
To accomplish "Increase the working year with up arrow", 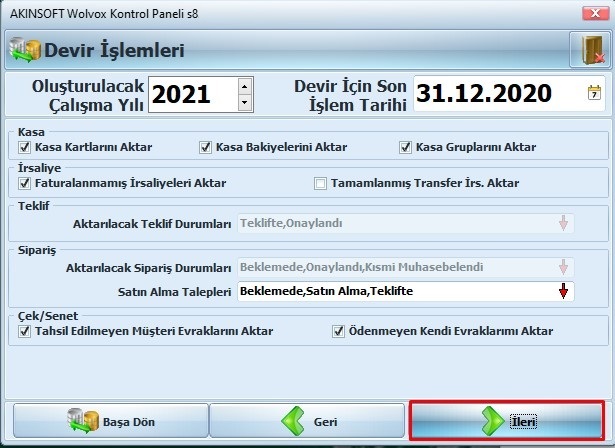I will point(245,86).
